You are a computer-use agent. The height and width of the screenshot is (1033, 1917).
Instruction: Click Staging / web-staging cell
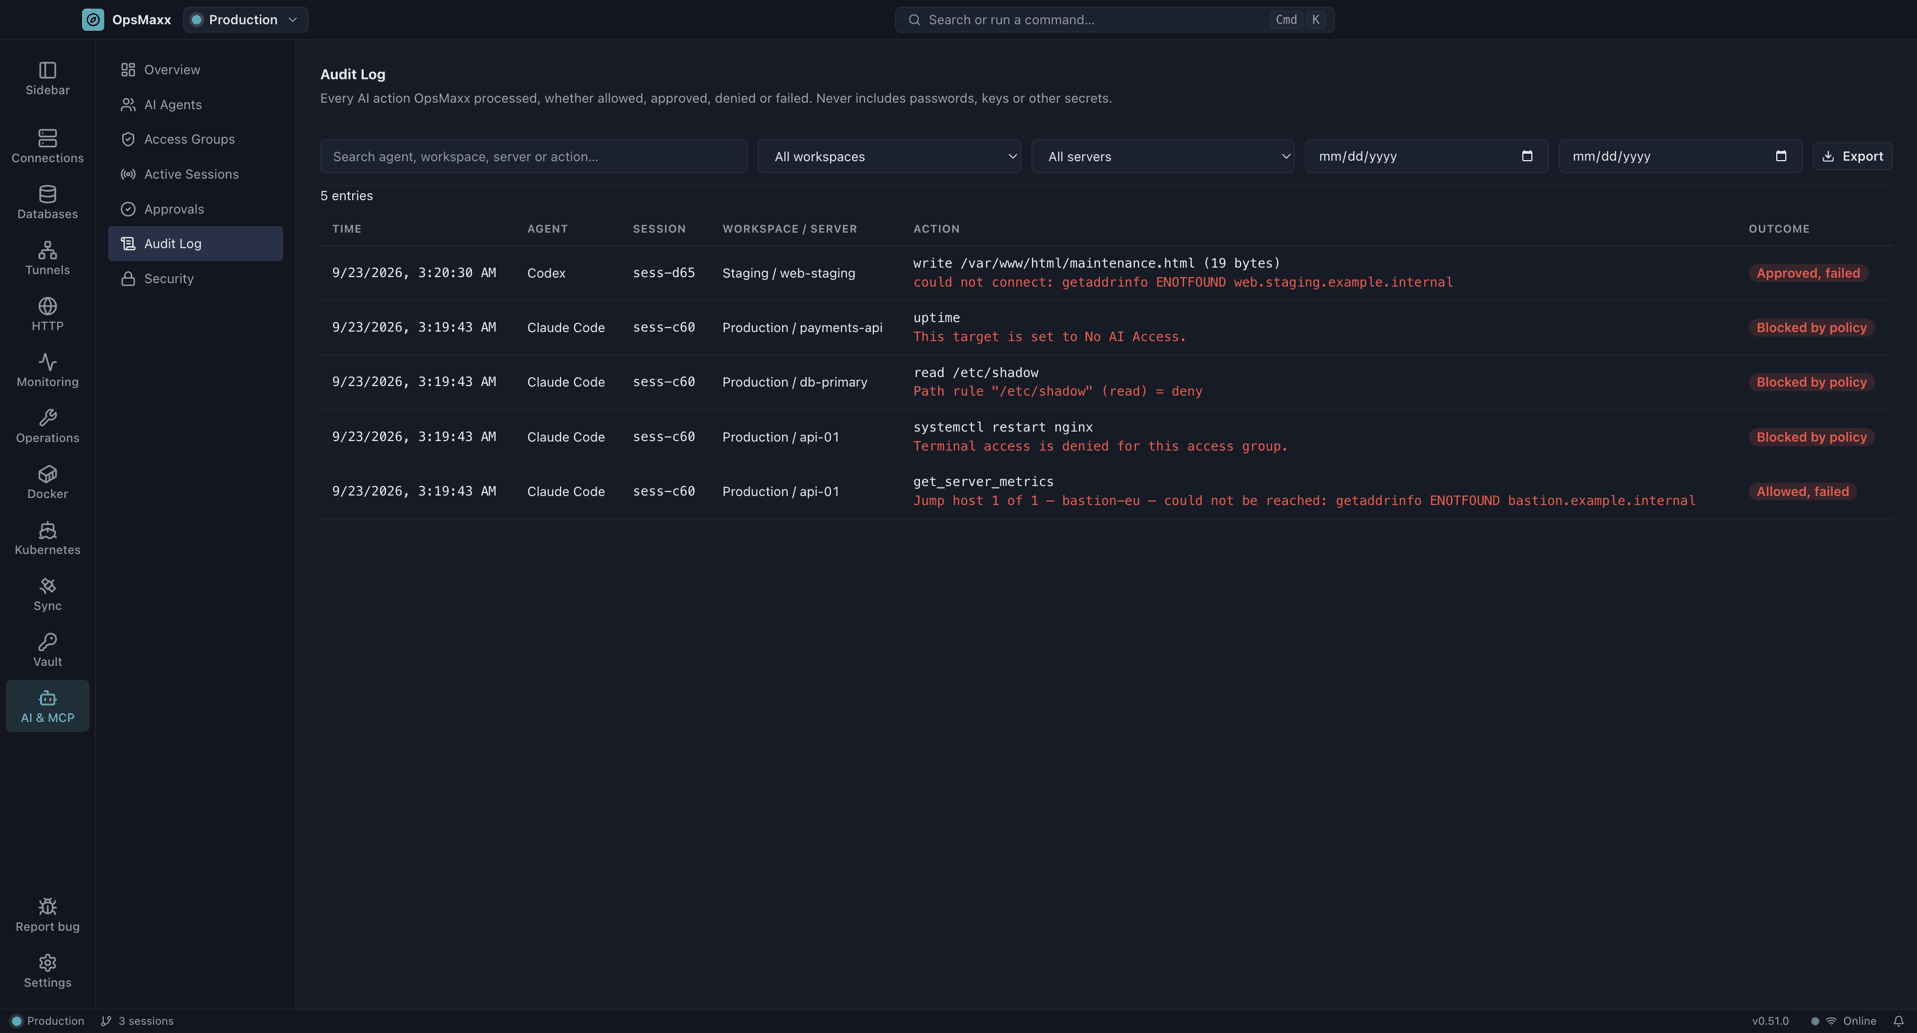point(788,273)
